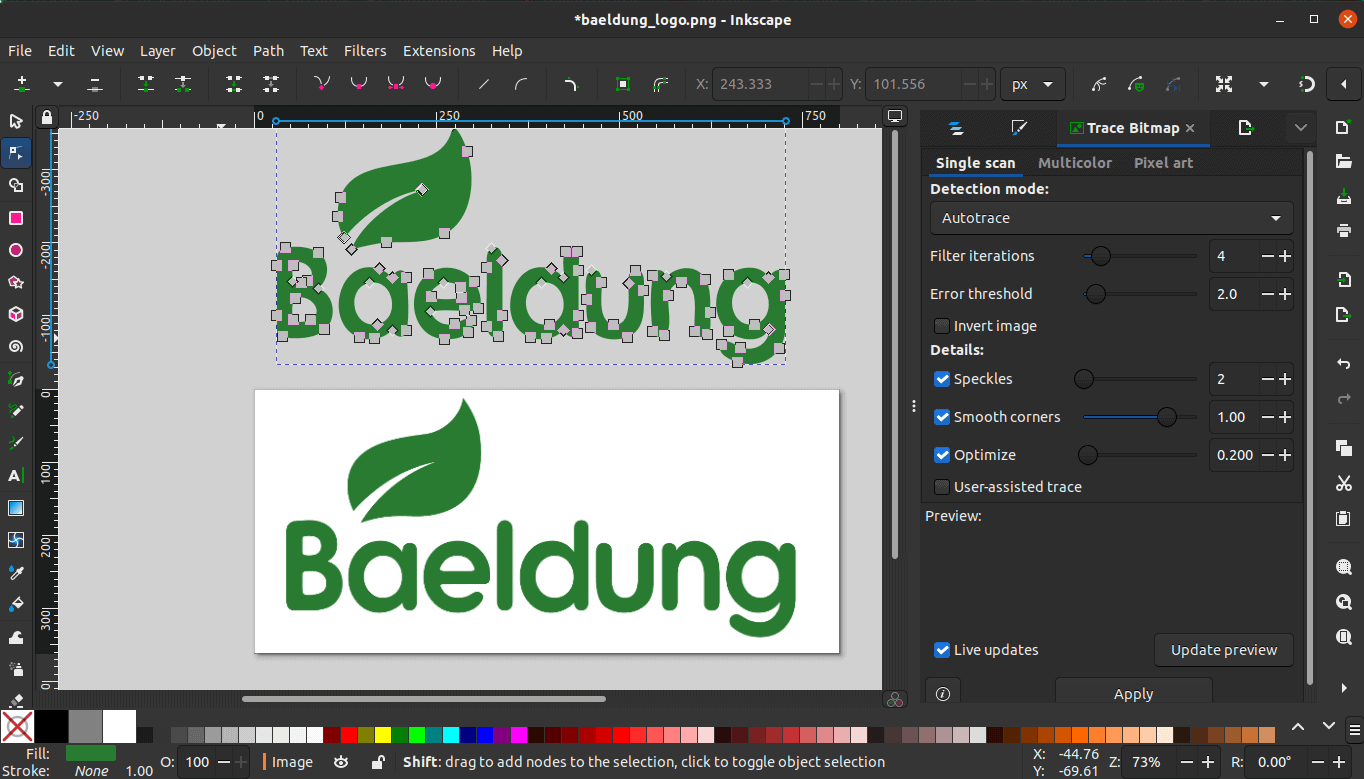Enable User-assisted trace

coord(941,487)
